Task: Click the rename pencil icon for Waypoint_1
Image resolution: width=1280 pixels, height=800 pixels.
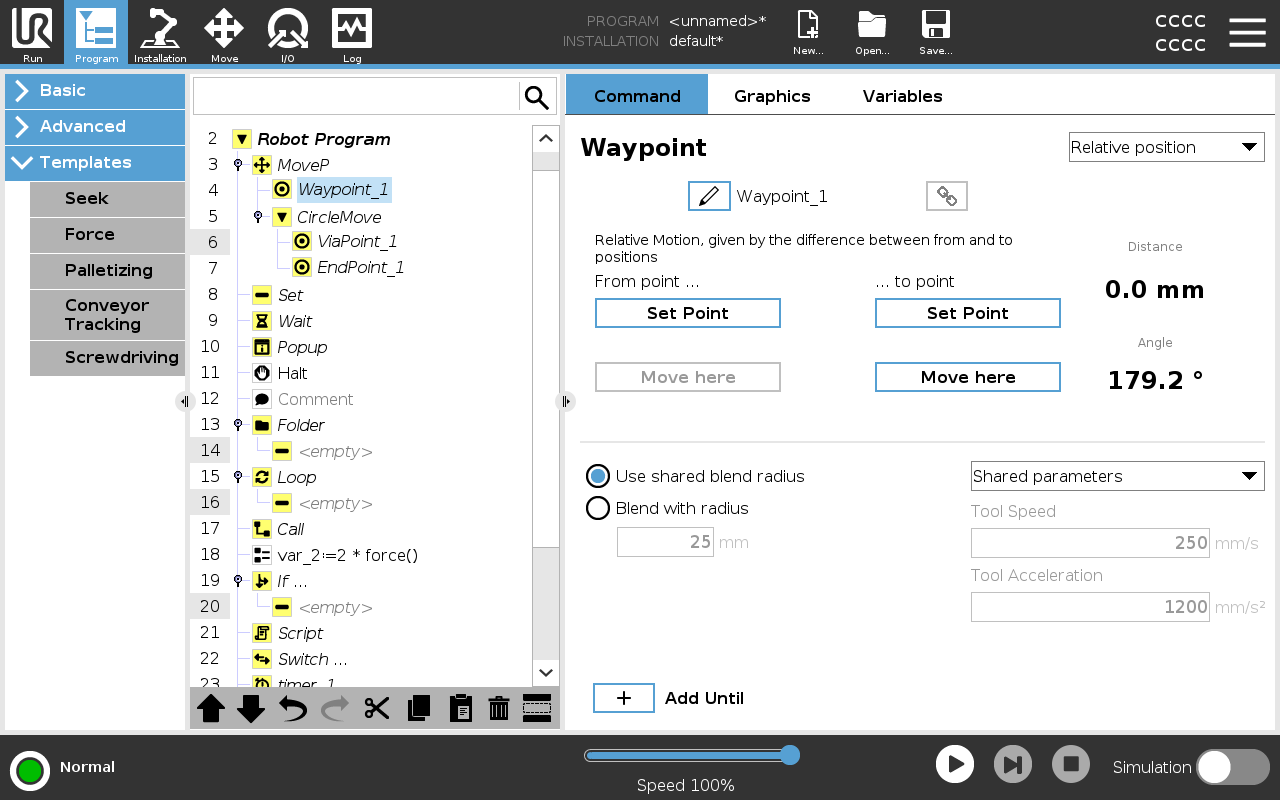Action: (x=709, y=196)
